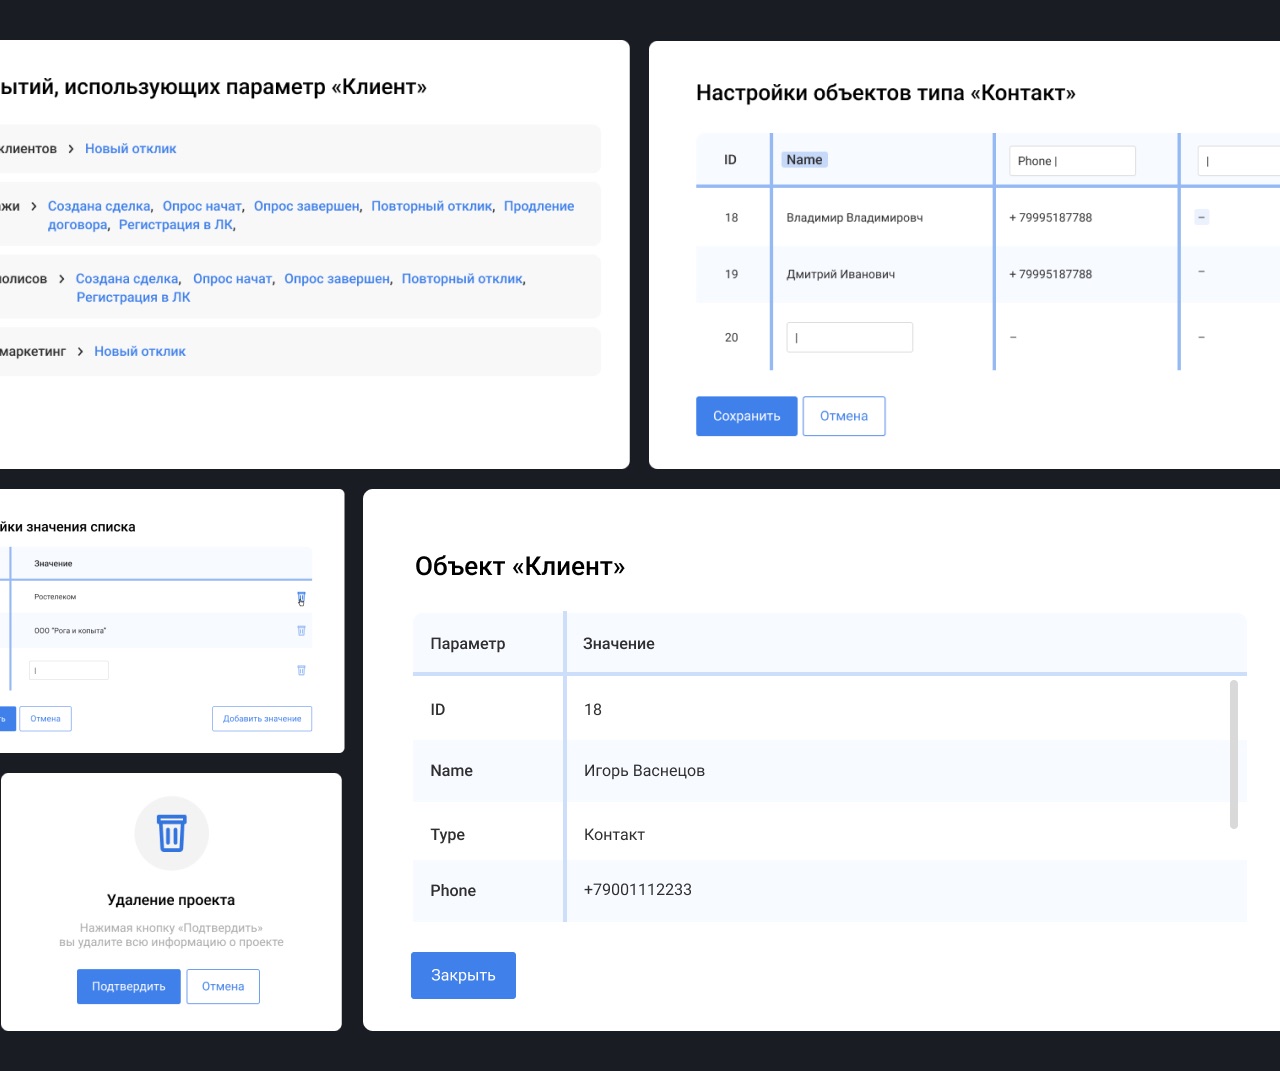Click Добавить значение button
The image size is (1280, 1071).
click(x=262, y=719)
